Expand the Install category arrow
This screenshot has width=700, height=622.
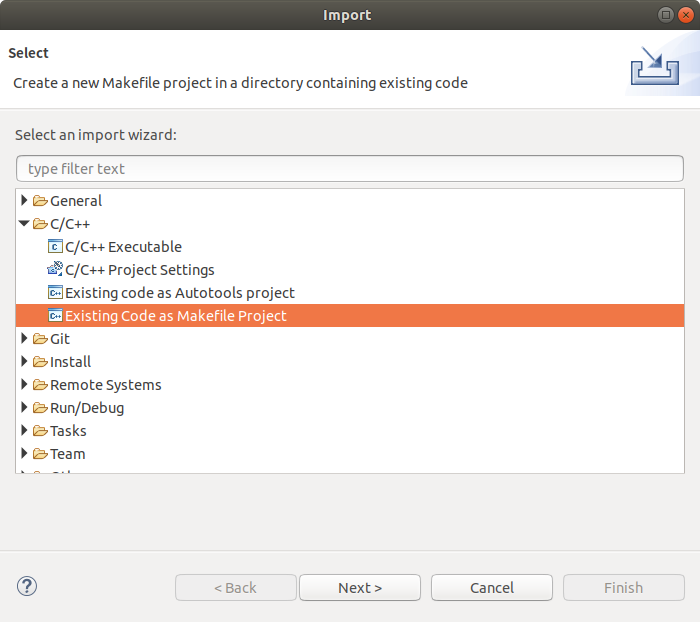[25, 362]
